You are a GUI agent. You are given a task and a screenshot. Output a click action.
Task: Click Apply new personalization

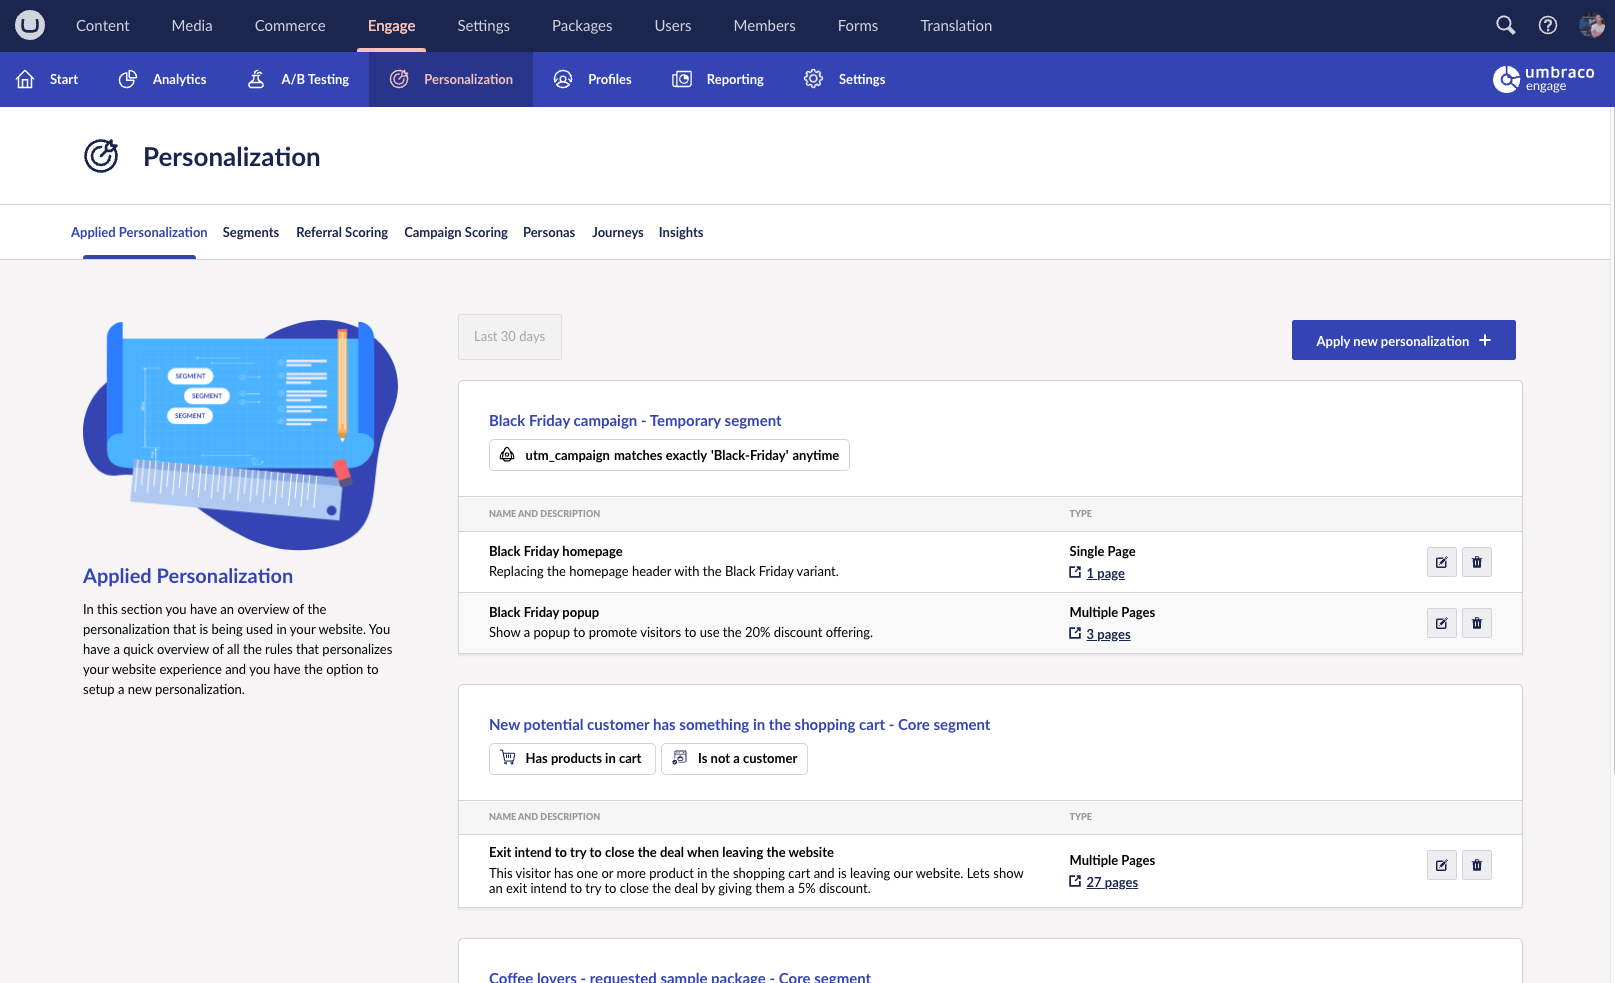click(x=1403, y=340)
